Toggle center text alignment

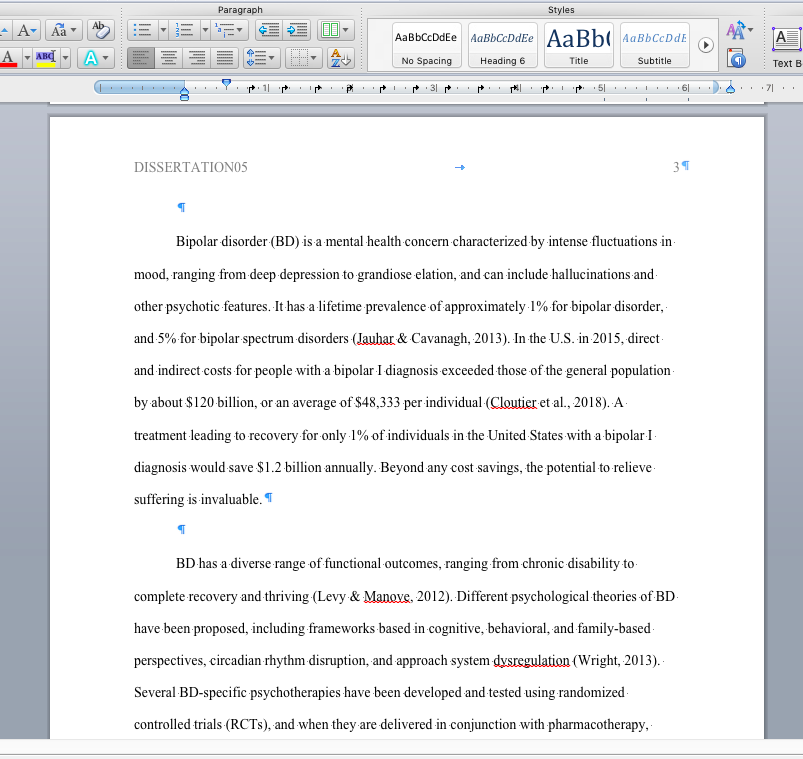click(168, 58)
